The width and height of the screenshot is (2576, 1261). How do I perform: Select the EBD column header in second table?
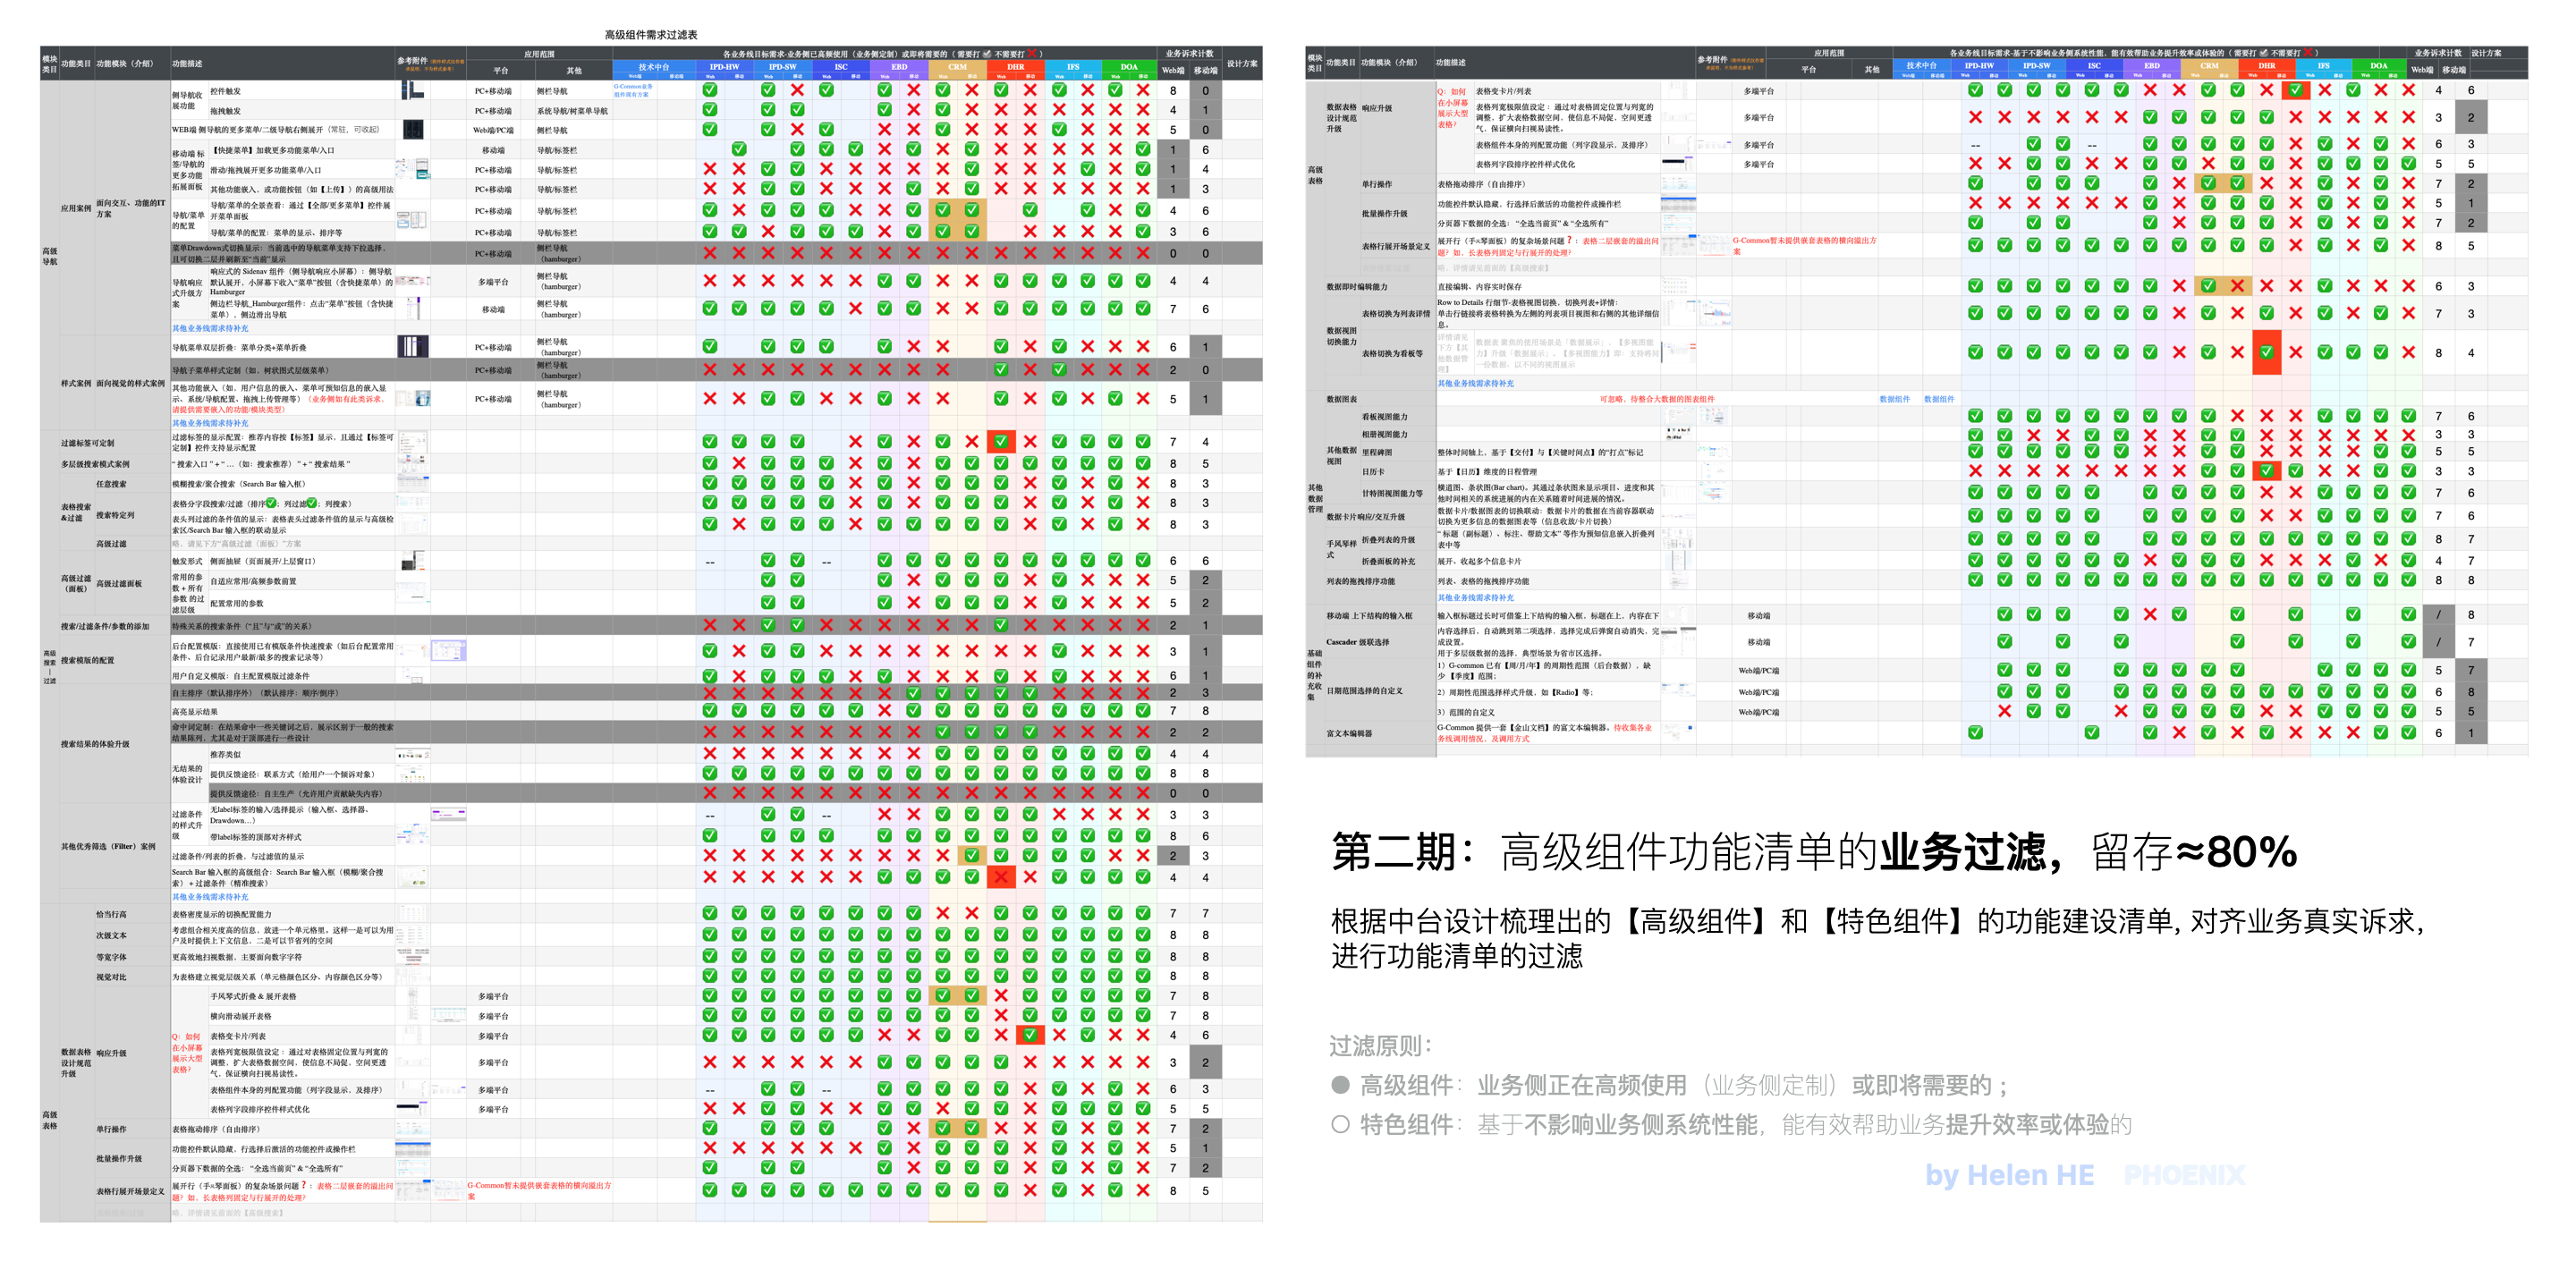pos(2151,66)
